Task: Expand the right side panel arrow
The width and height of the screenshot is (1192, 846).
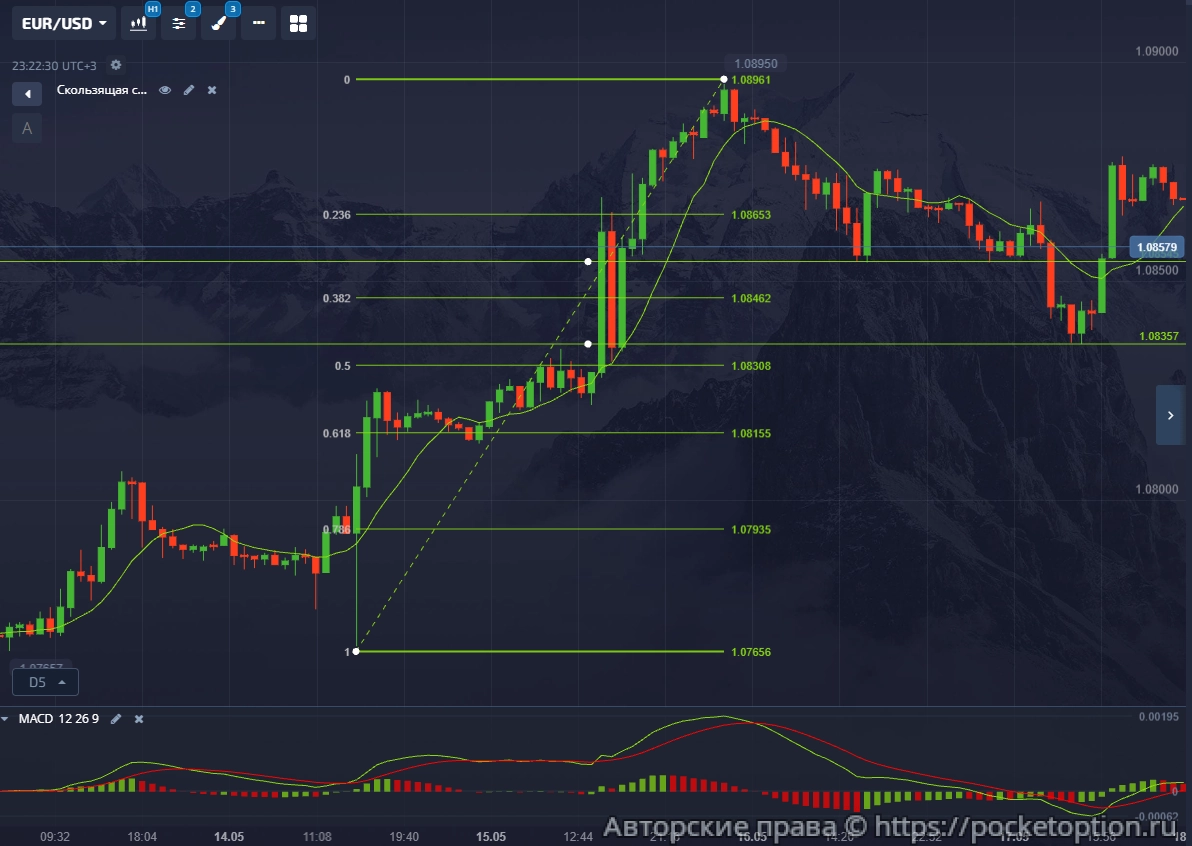Action: coord(1170,415)
